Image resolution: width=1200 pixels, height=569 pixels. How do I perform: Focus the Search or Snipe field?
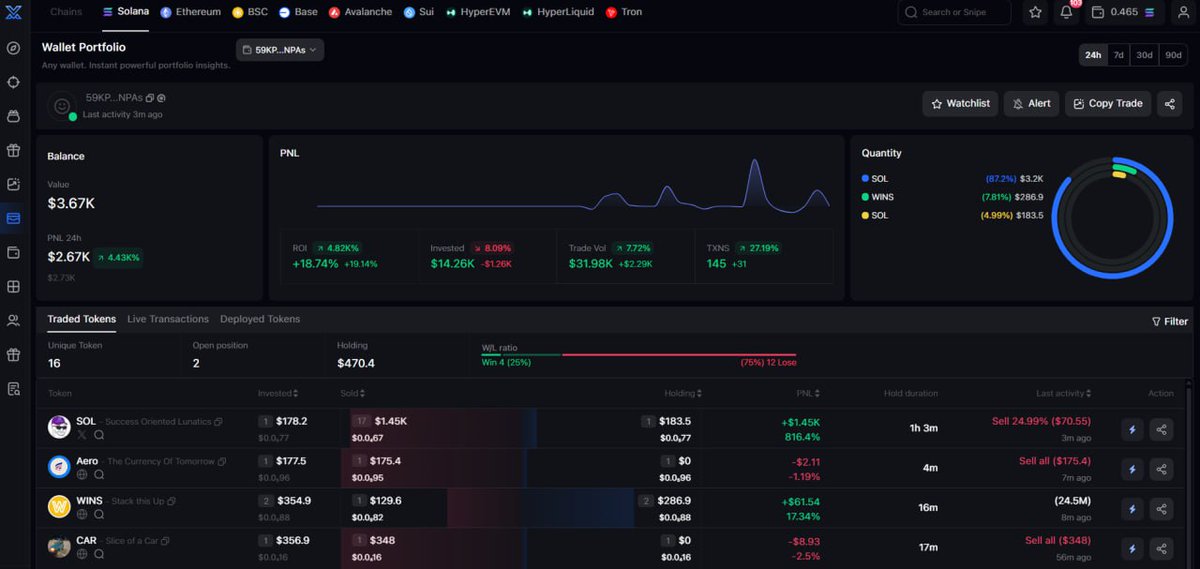pos(954,12)
